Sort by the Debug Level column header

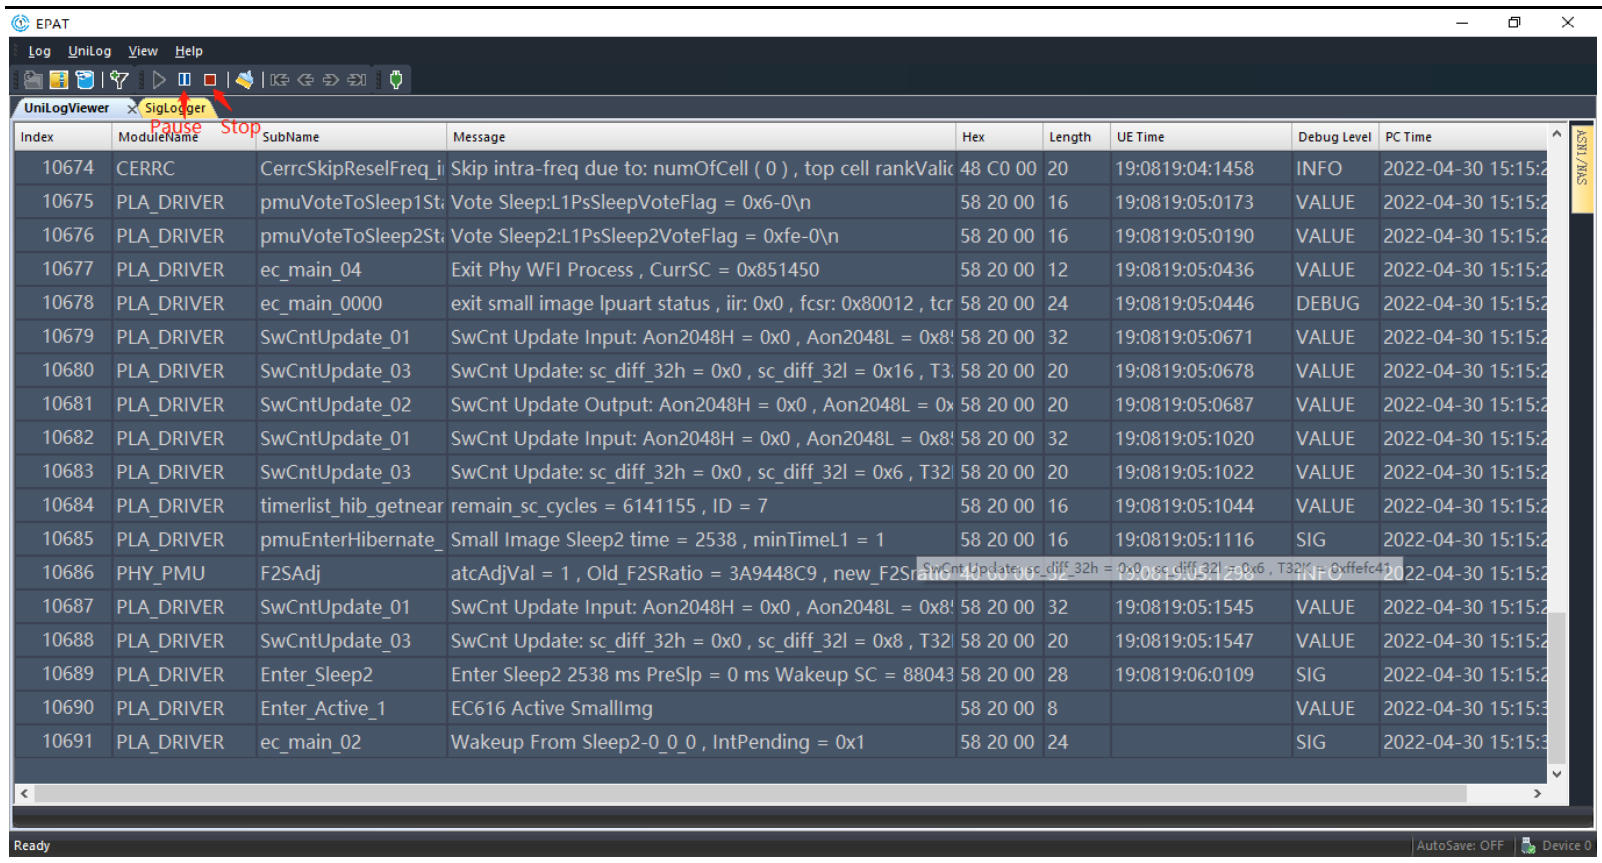(x=1334, y=137)
